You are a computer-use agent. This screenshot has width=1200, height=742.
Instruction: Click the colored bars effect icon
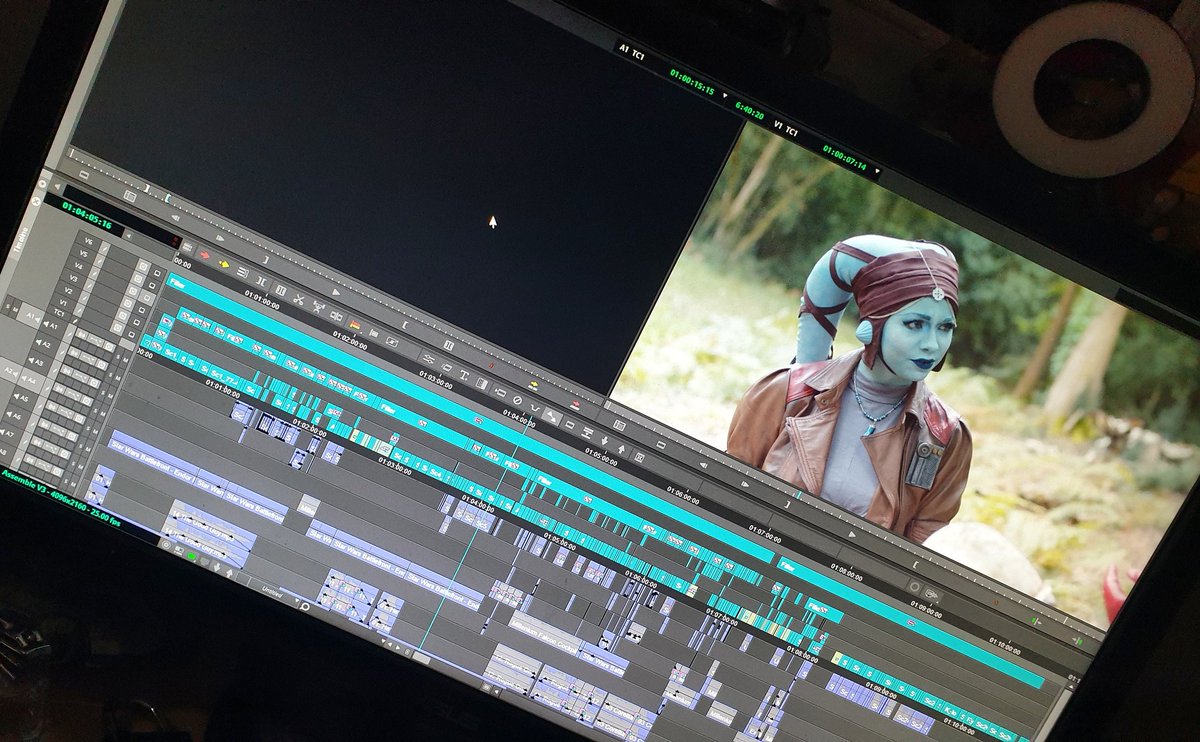354,325
